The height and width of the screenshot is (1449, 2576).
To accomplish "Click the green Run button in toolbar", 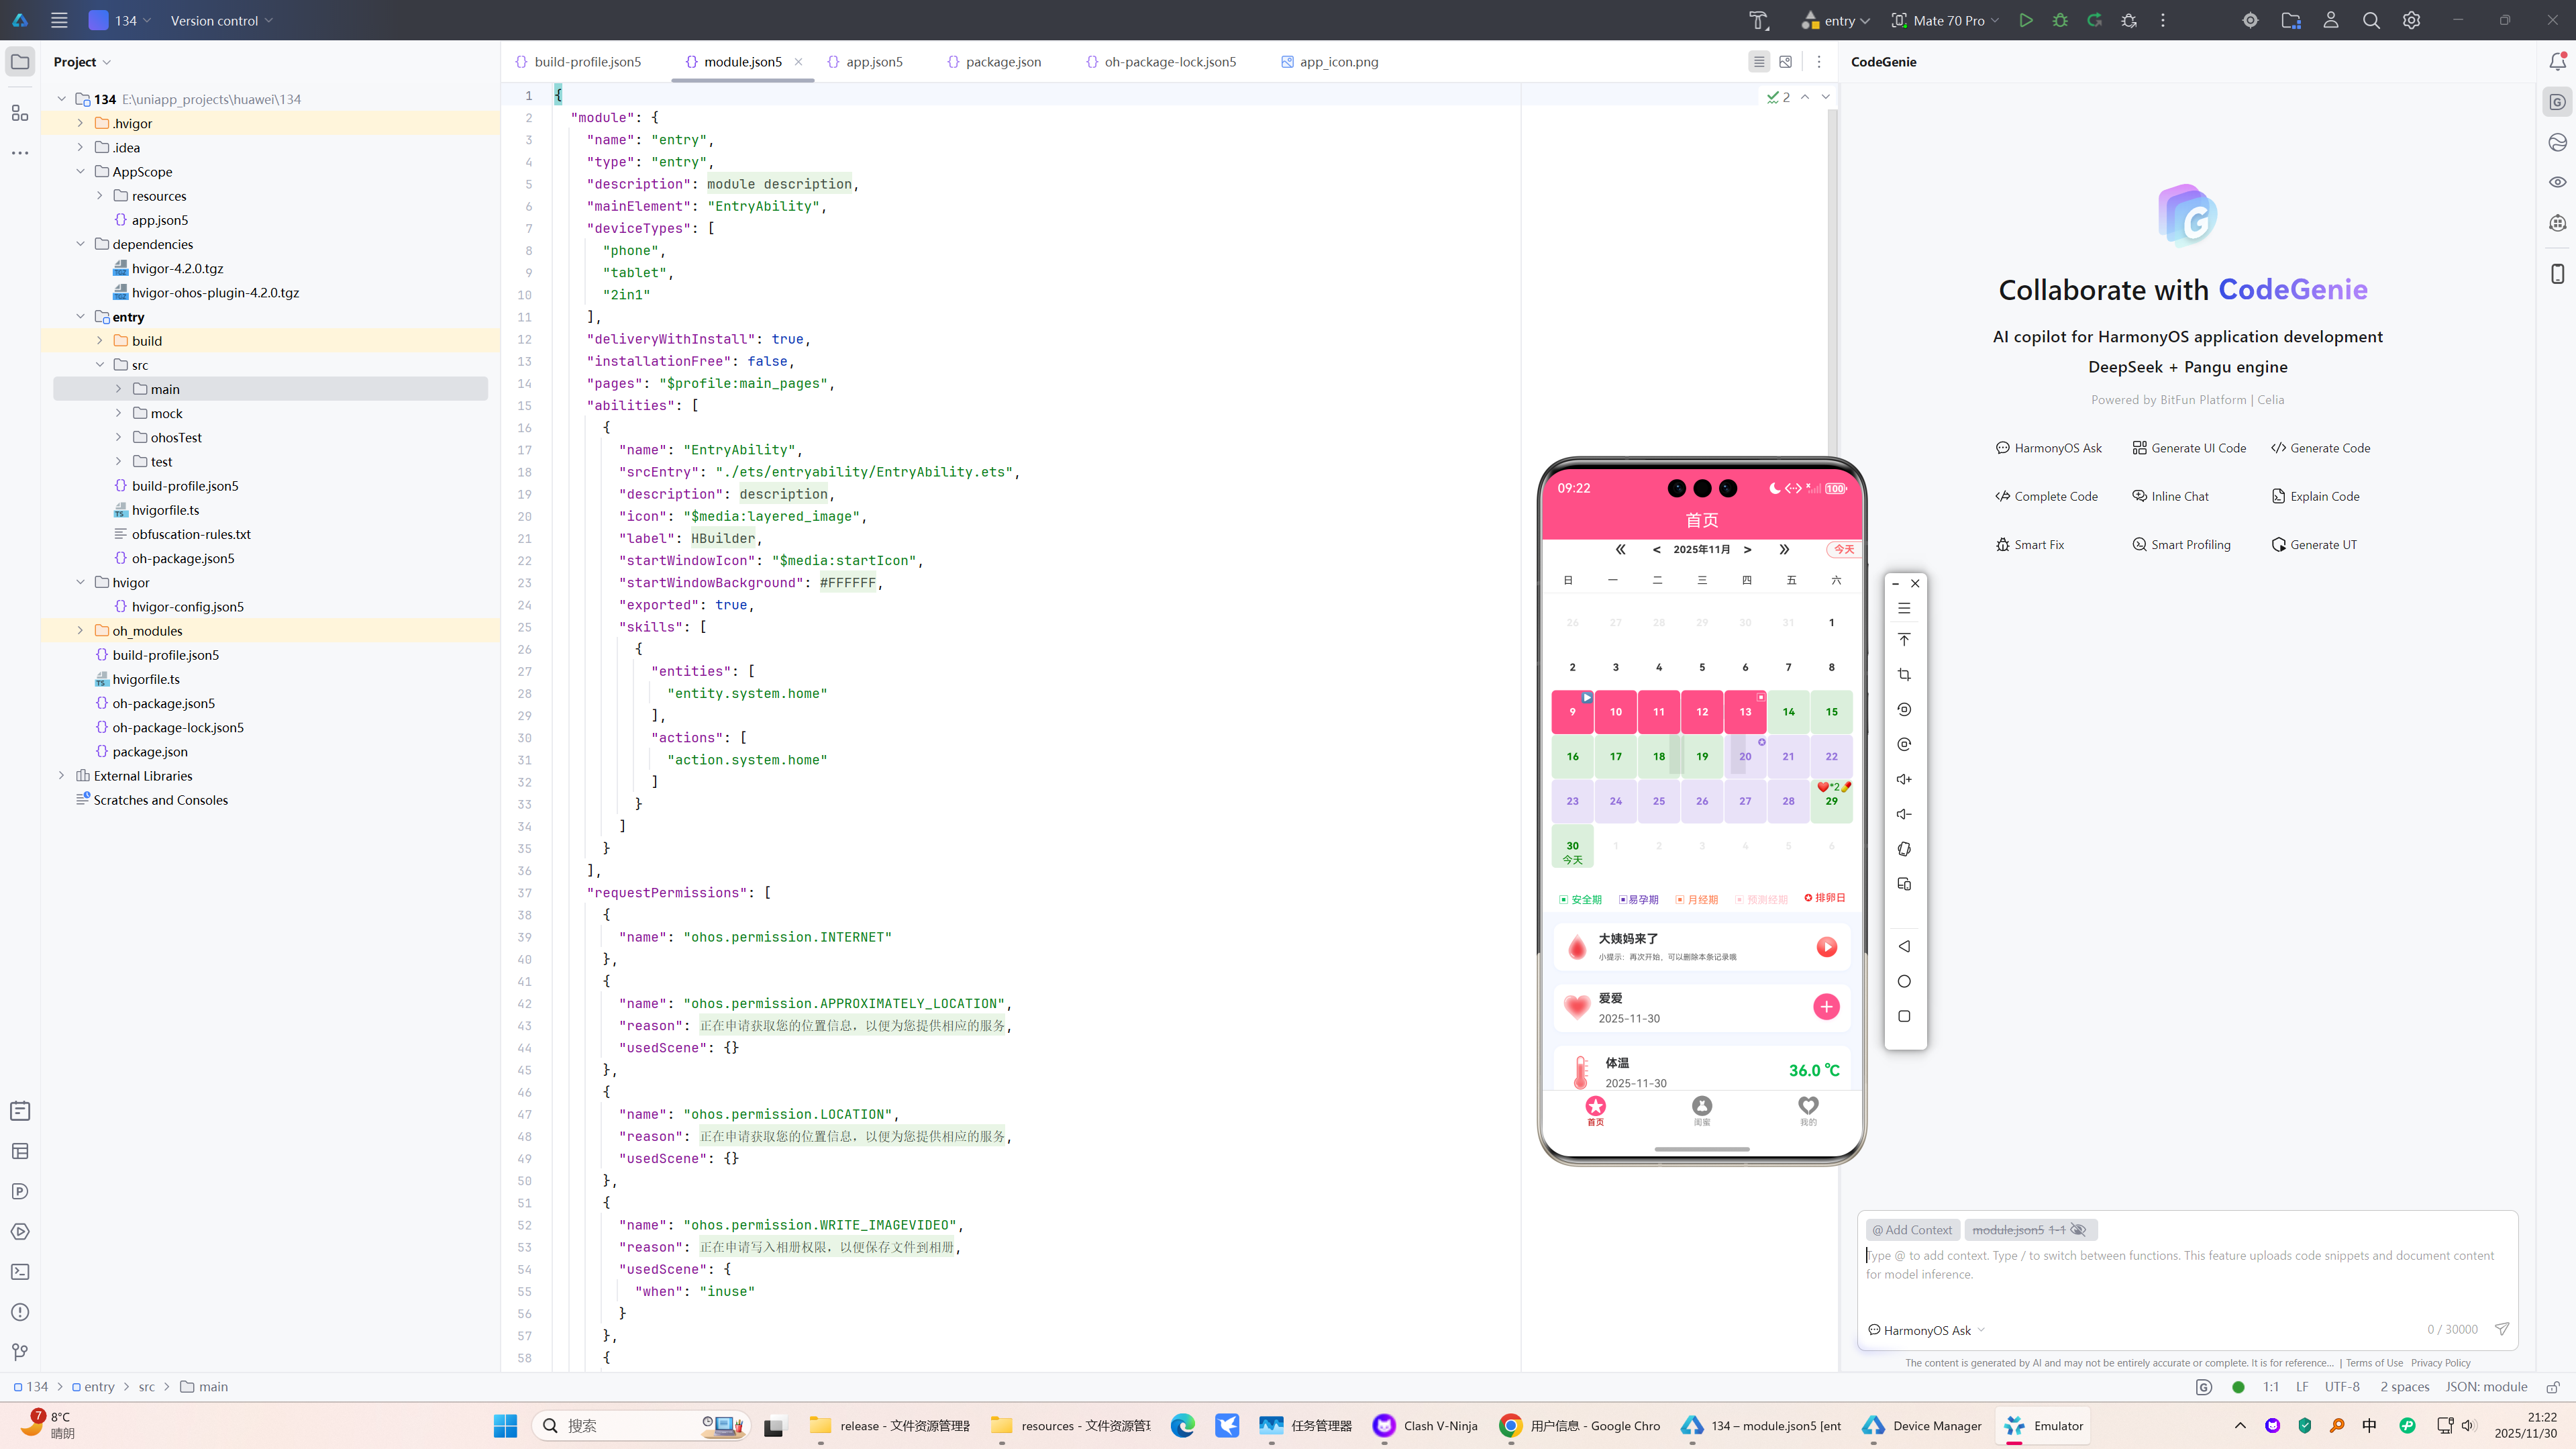I will pos(2025,20).
